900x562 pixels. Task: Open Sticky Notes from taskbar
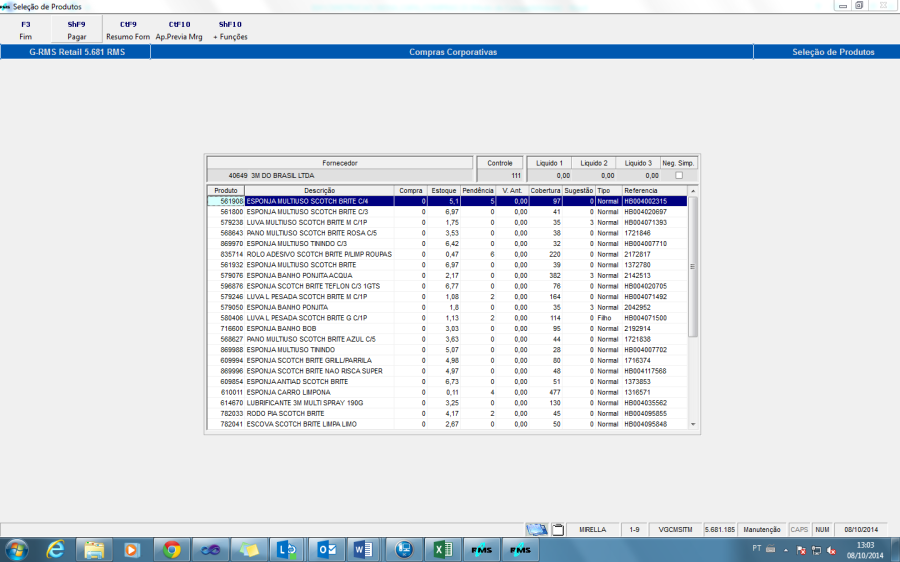(x=249, y=550)
